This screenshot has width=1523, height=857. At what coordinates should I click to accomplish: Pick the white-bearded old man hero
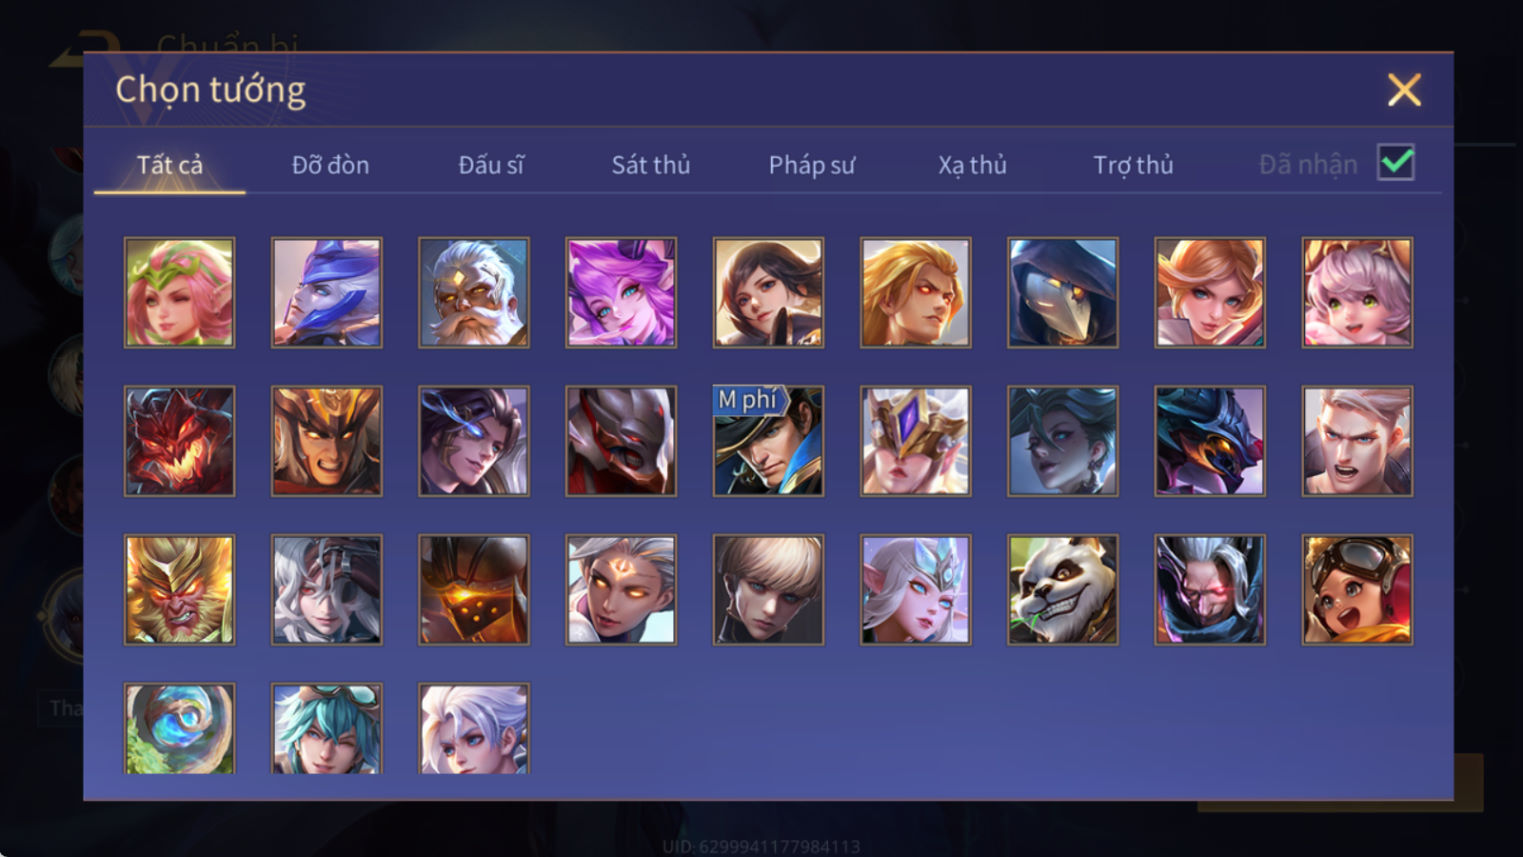point(473,293)
